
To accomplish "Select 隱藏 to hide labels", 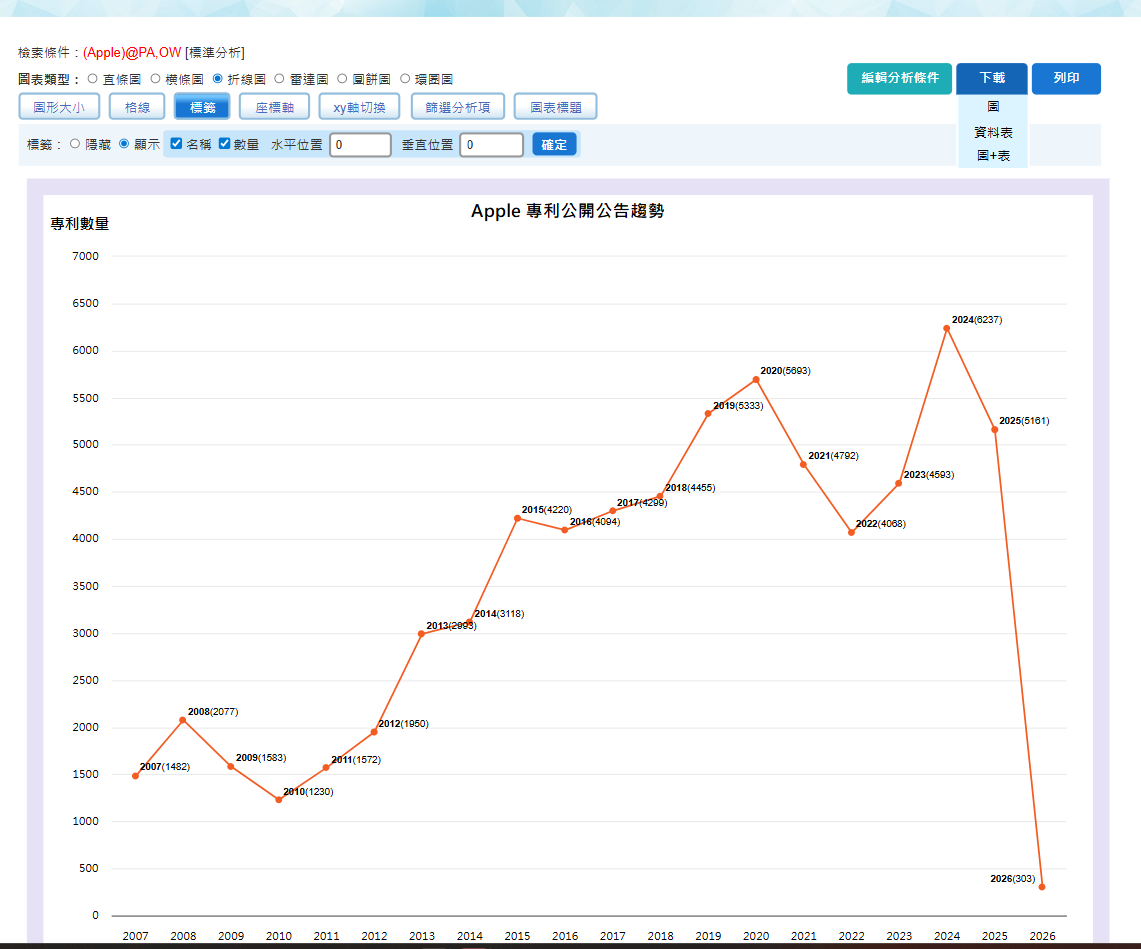I will click(x=75, y=144).
